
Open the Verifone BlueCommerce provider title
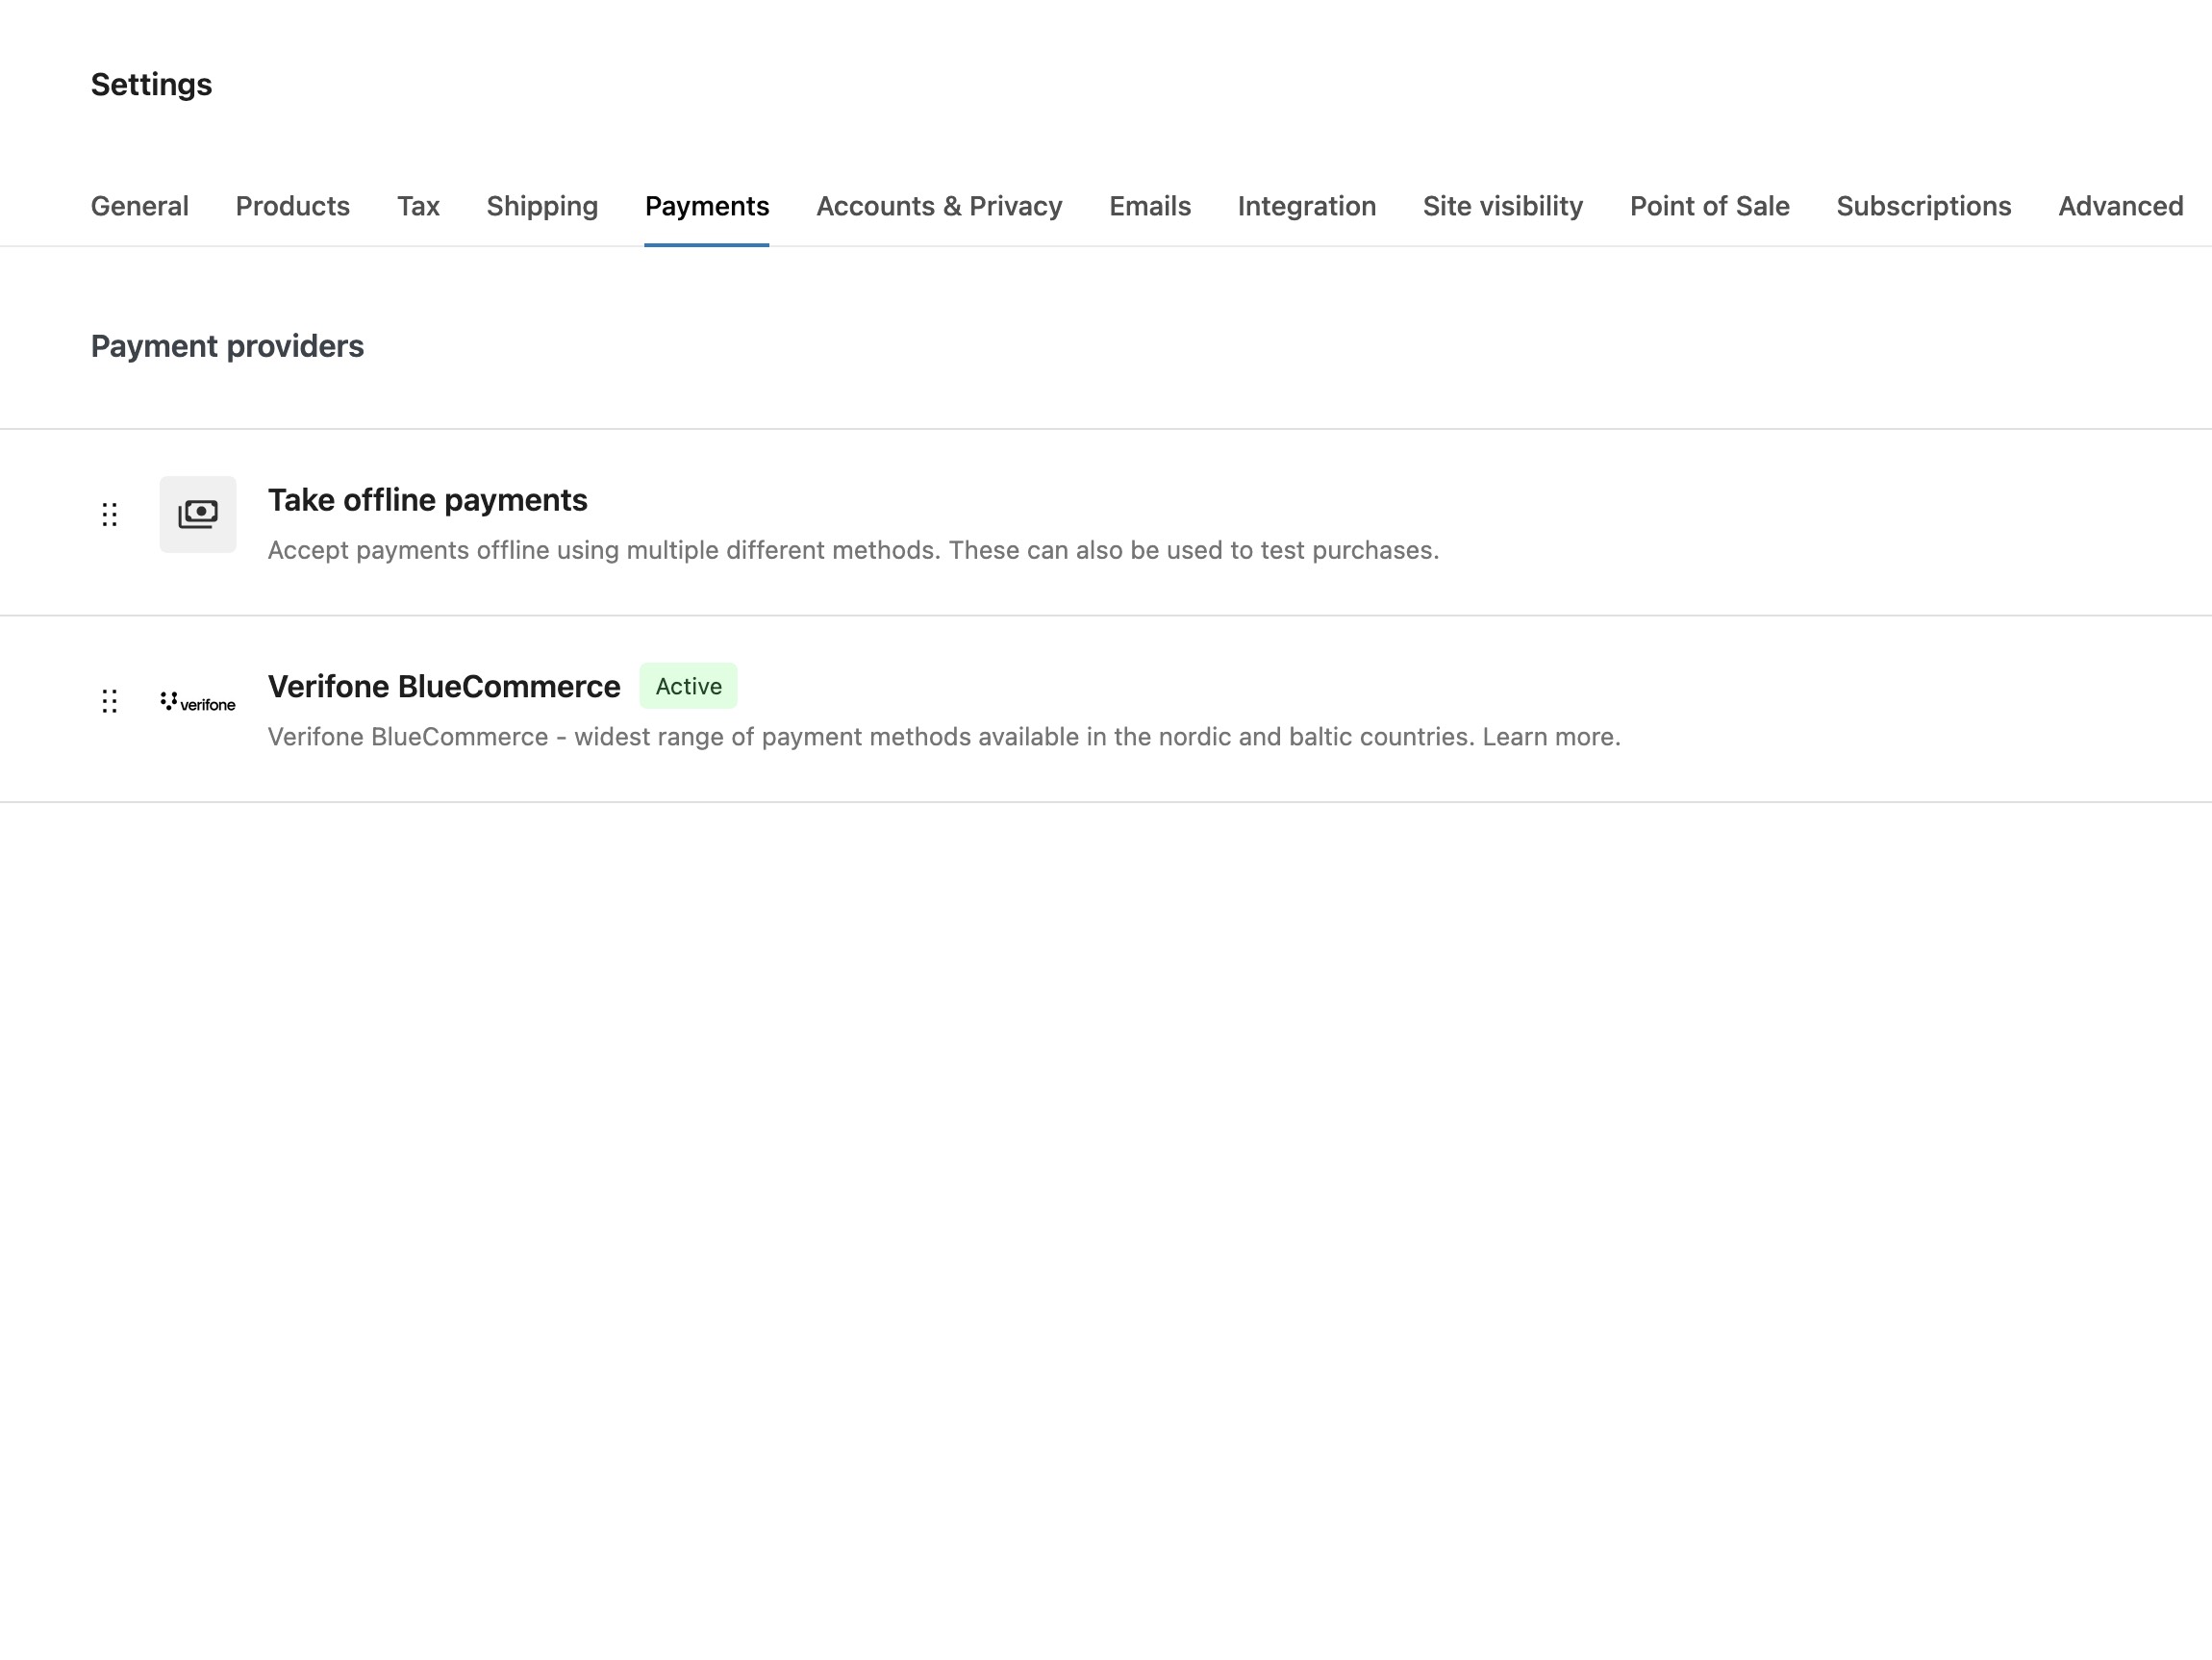click(x=444, y=686)
